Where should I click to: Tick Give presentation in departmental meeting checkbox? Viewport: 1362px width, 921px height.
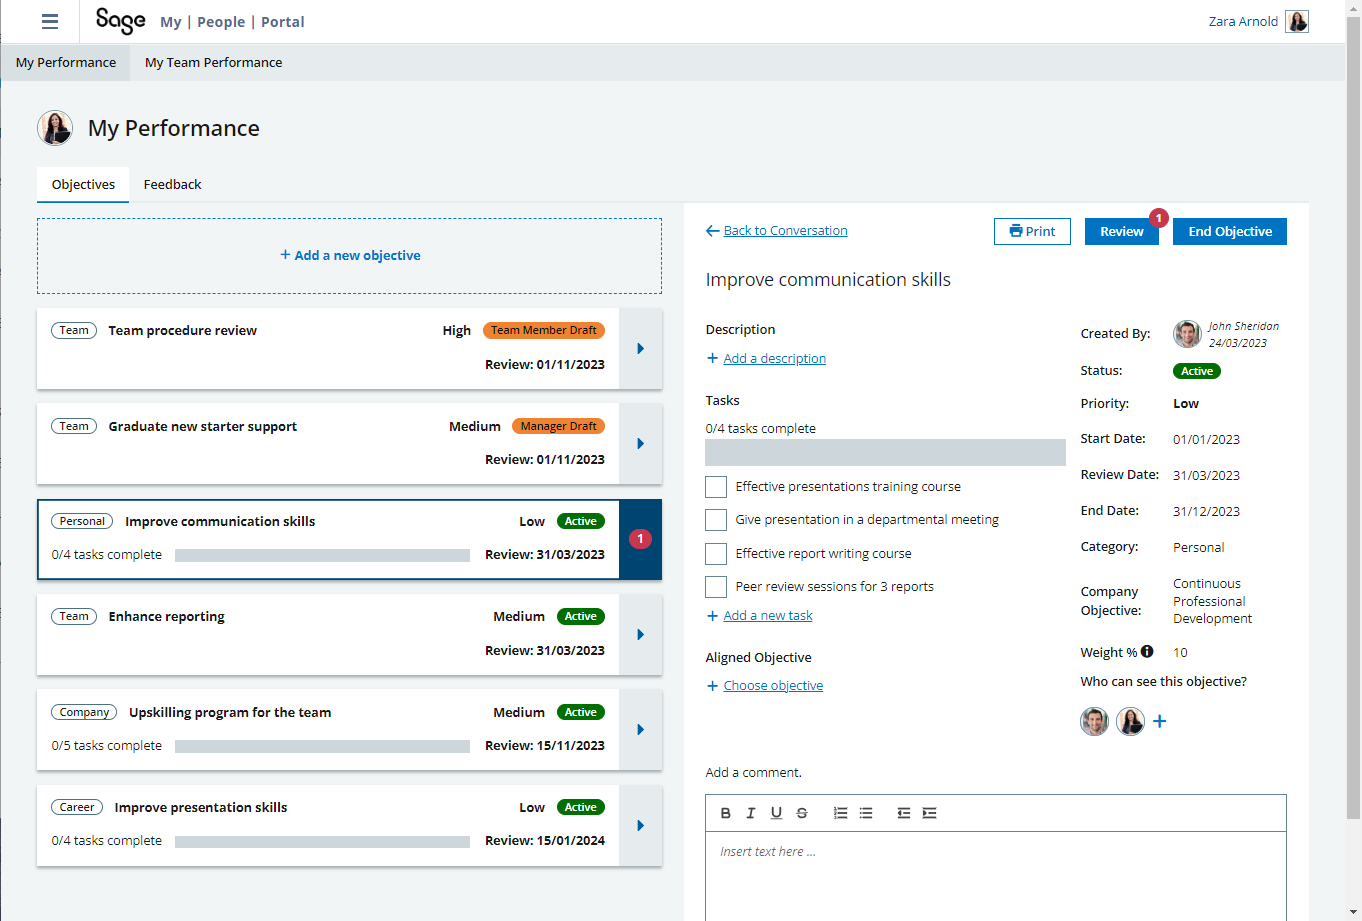(716, 520)
